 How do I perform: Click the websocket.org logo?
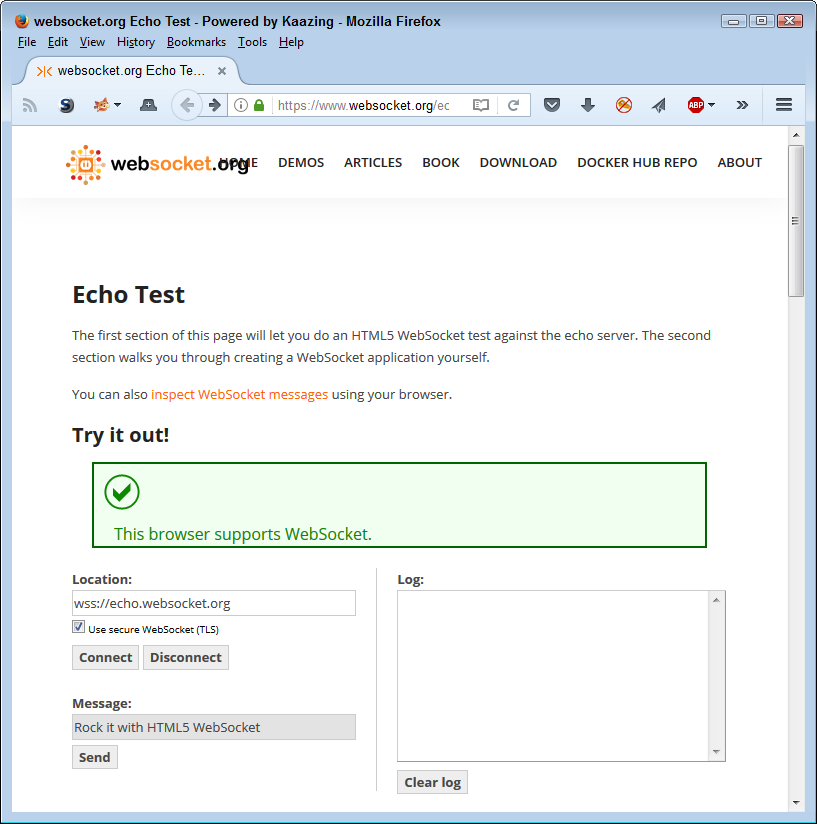tap(157, 164)
